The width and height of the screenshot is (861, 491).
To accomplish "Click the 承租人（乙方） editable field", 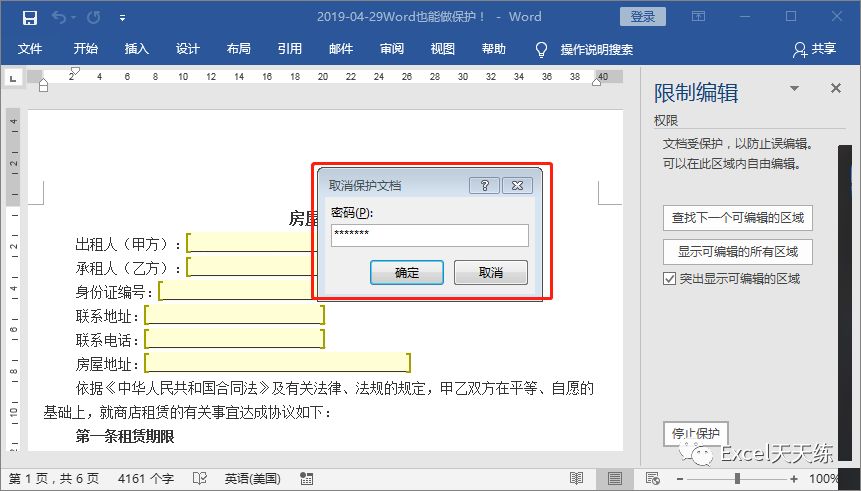I will (251, 267).
